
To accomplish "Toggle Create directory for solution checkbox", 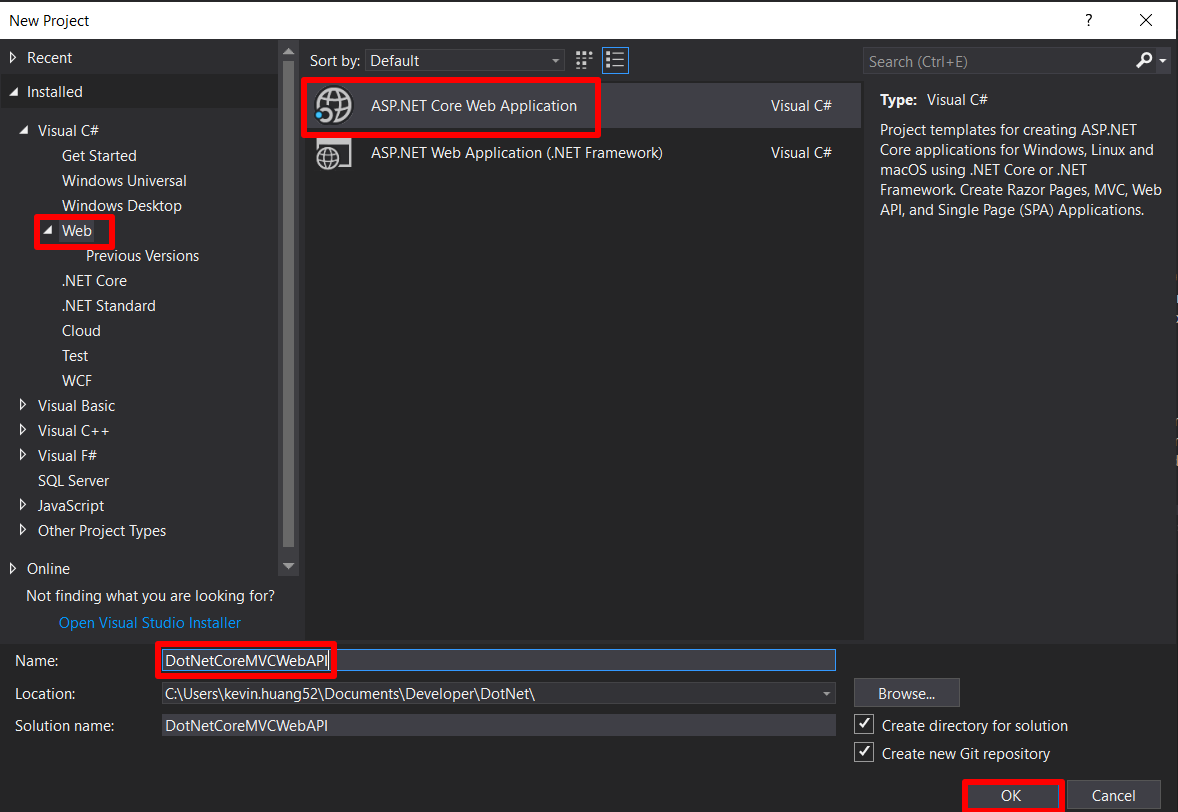I will tap(865, 724).
